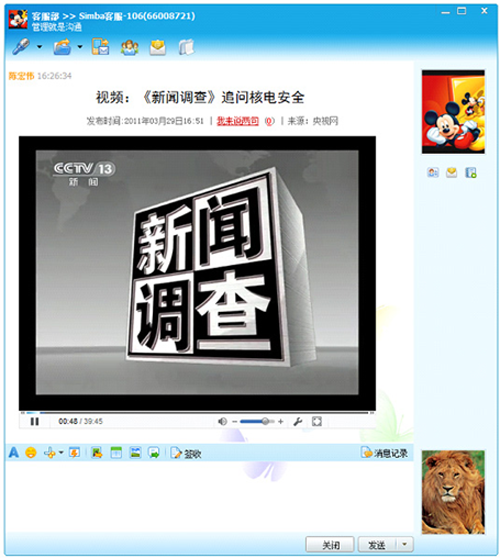
Task: Click the email envelope icon in top toolbar
Action: tap(158, 47)
